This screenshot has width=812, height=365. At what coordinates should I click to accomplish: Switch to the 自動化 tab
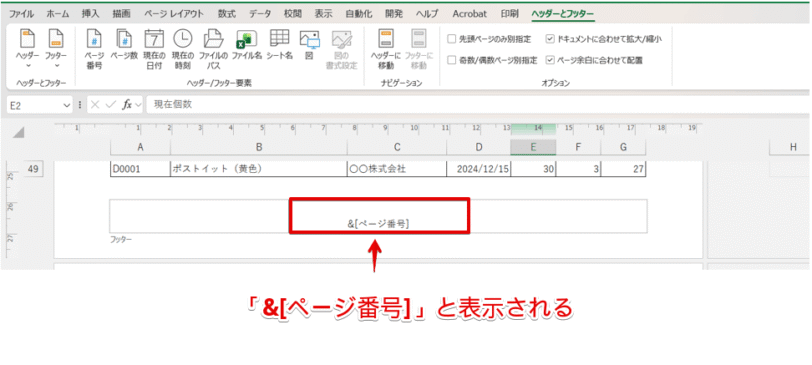pyautogui.click(x=358, y=14)
